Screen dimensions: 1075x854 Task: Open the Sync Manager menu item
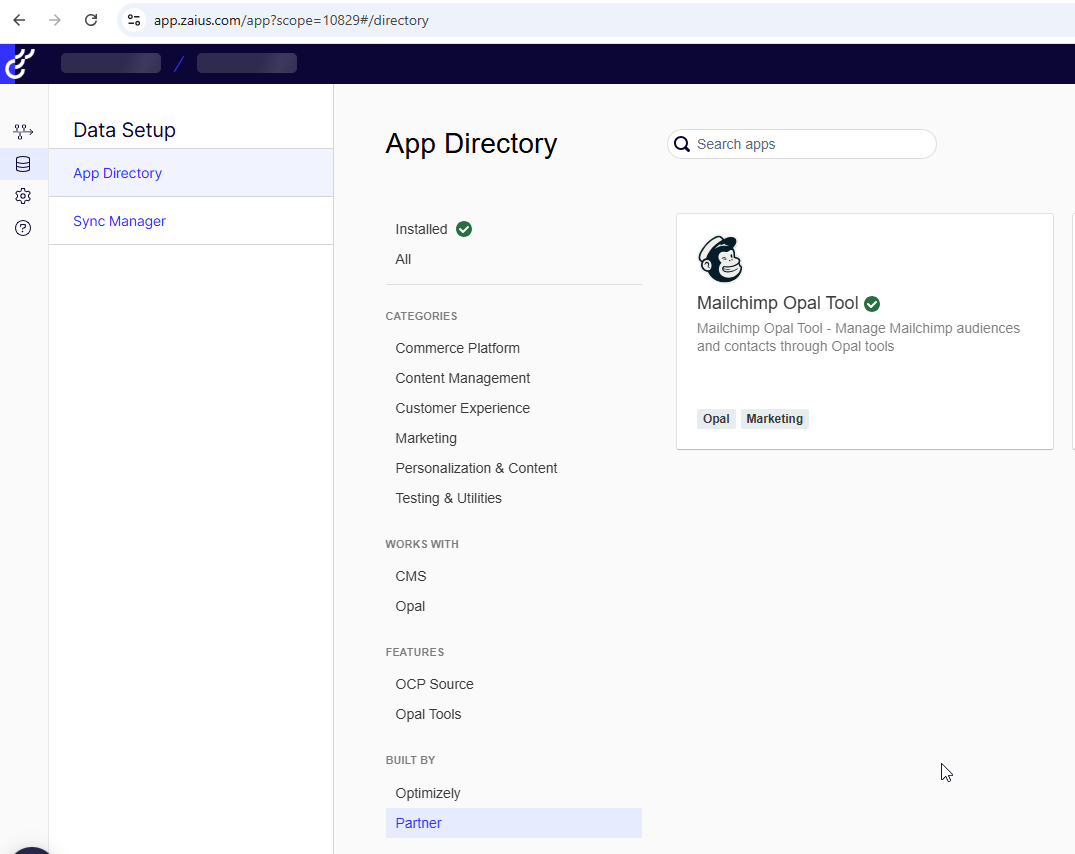point(119,221)
